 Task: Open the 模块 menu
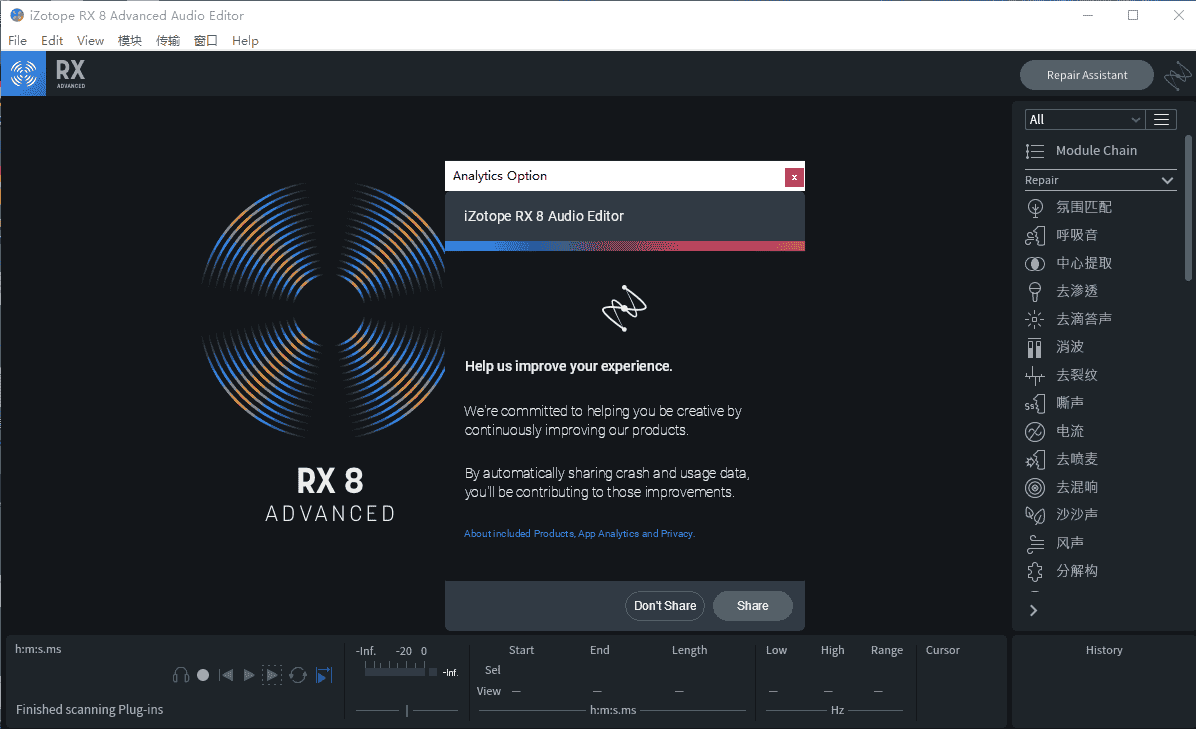pyautogui.click(x=130, y=41)
